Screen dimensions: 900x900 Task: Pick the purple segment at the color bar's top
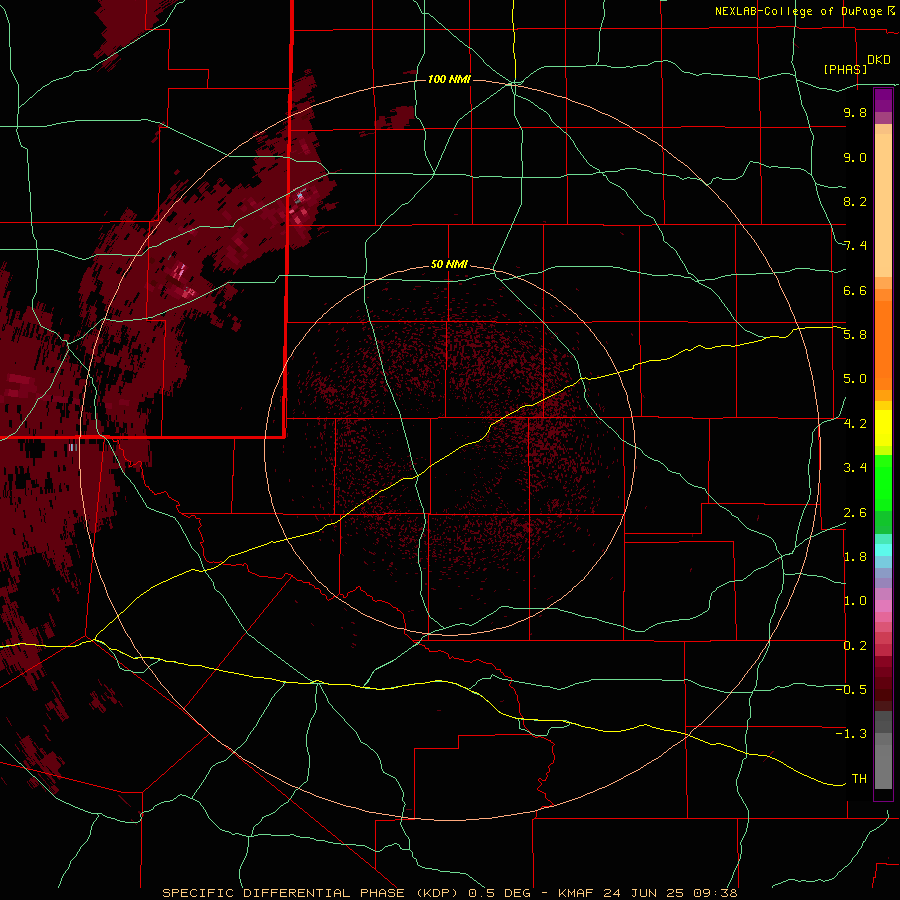pyautogui.click(x=883, y=100)
